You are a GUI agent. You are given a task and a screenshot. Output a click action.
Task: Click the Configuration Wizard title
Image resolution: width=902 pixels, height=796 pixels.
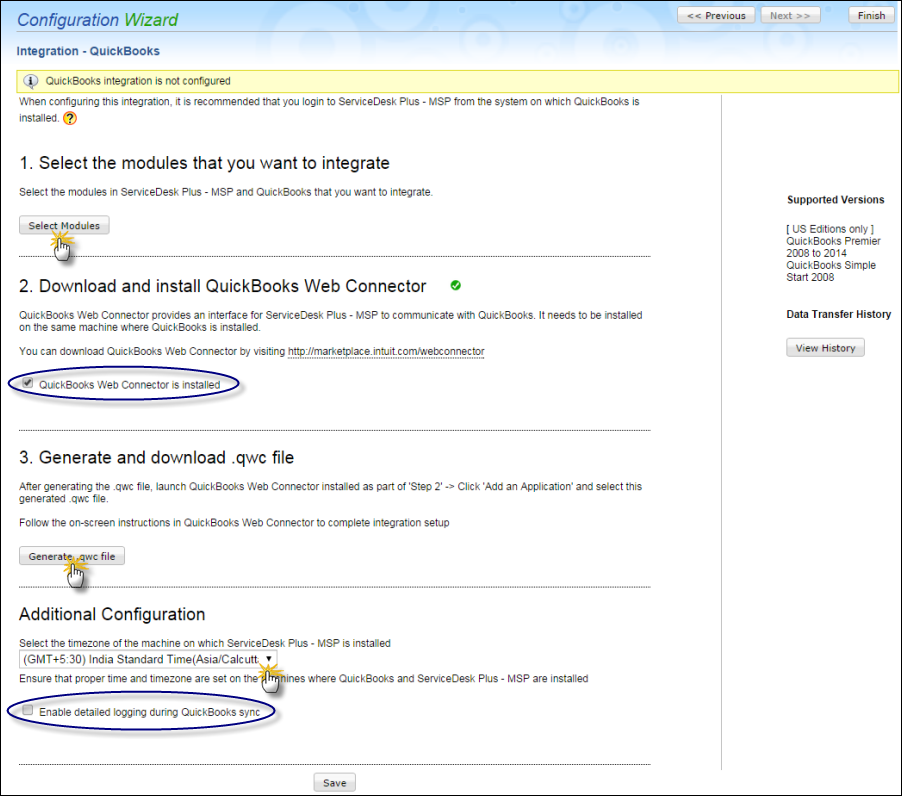pos(97,20)
